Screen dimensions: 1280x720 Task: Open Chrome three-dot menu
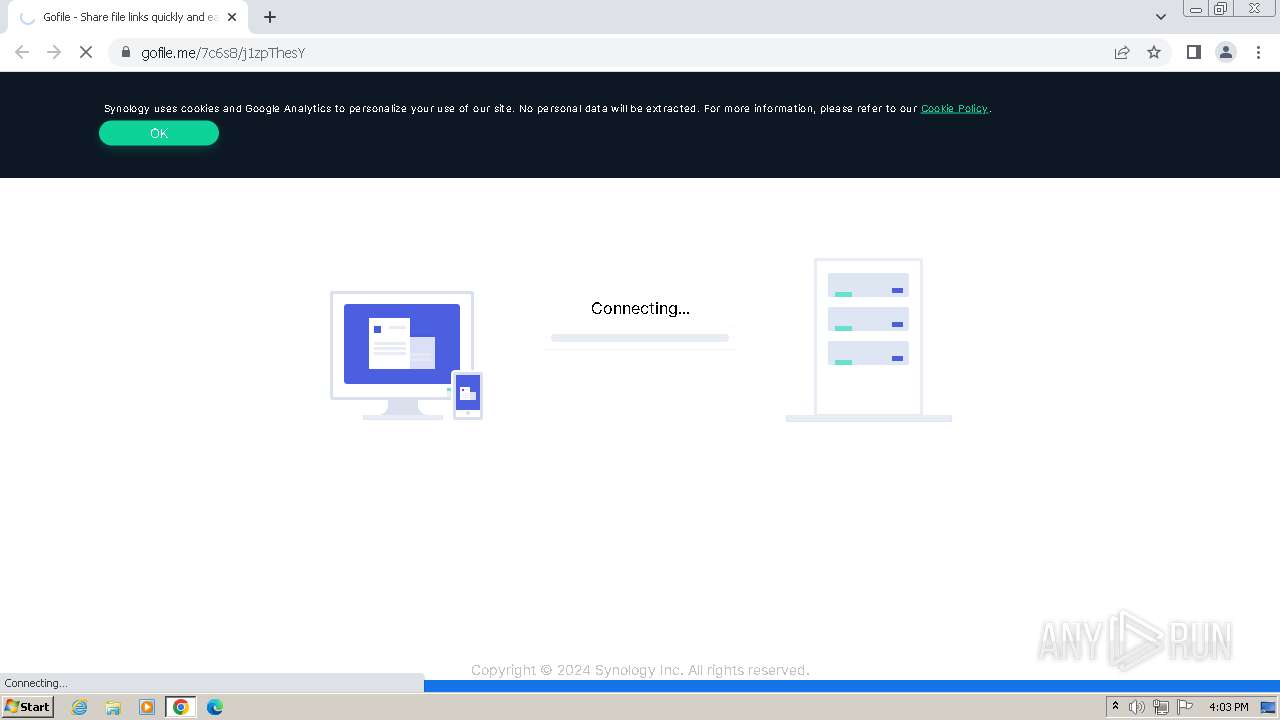[1259, 52]
